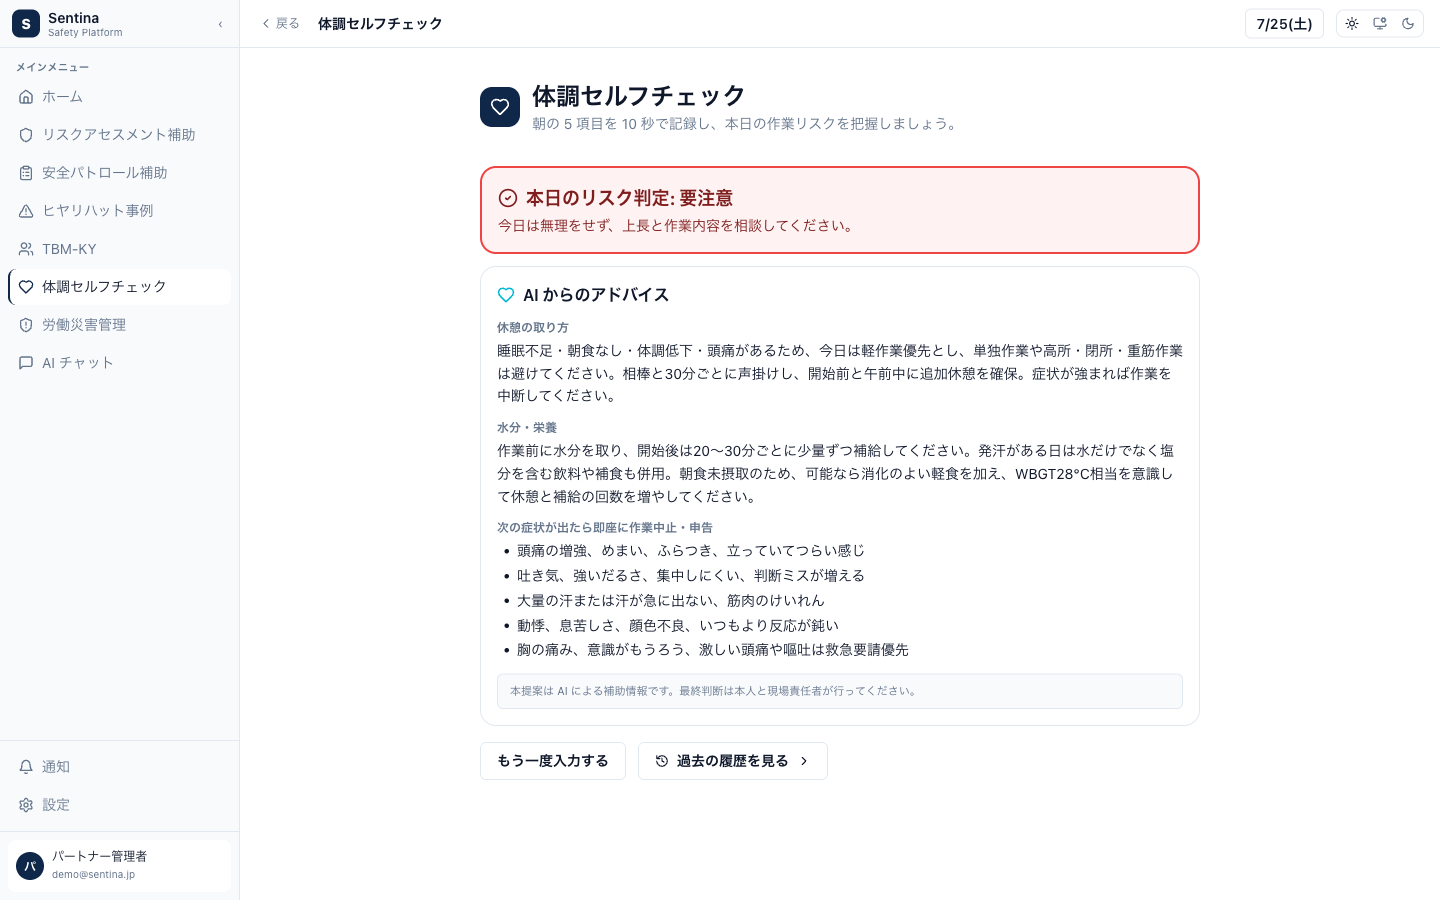Screen dimensions: 1440x900
Task: Open TBM-KY menu item
Action: pyautogui.click(x=119, y=249)
